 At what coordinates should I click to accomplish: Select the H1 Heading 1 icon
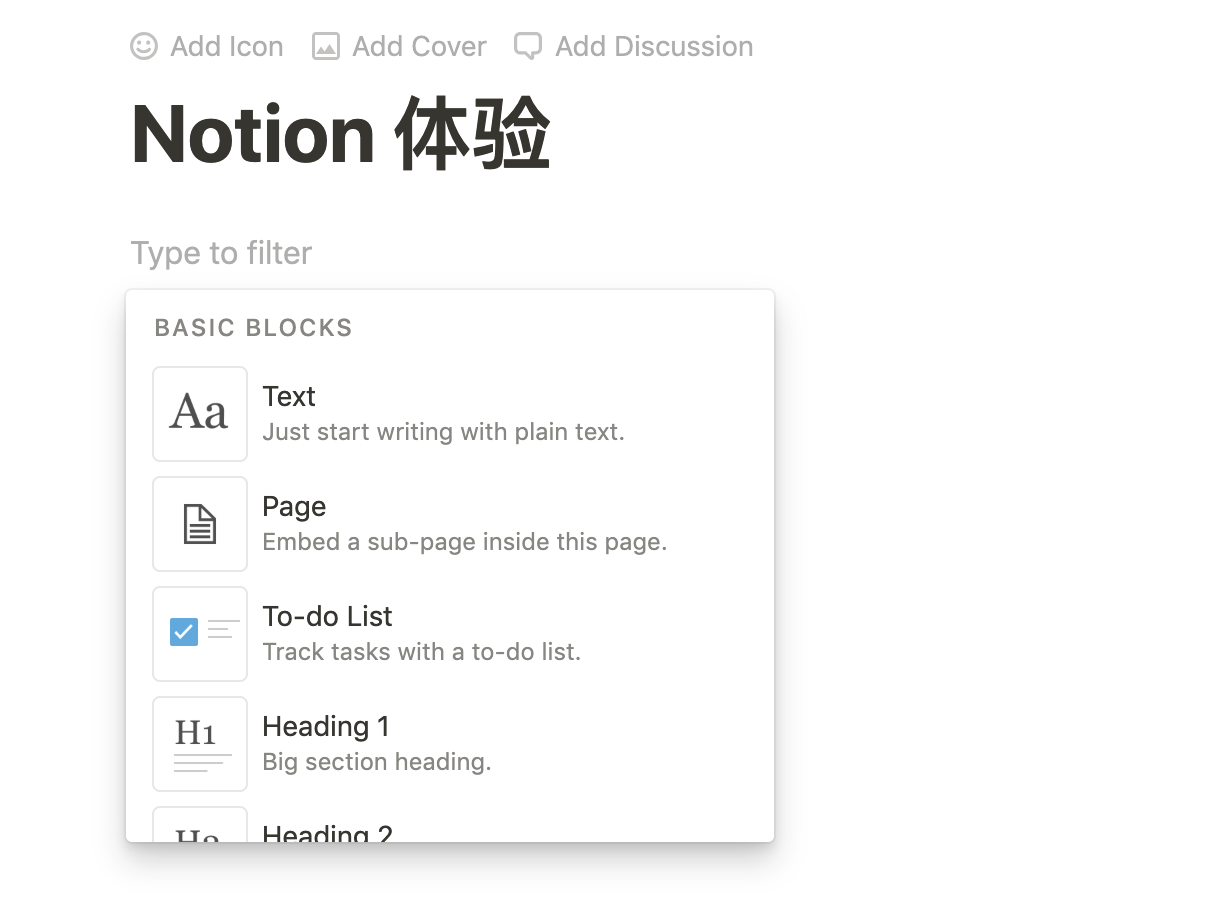200,744
